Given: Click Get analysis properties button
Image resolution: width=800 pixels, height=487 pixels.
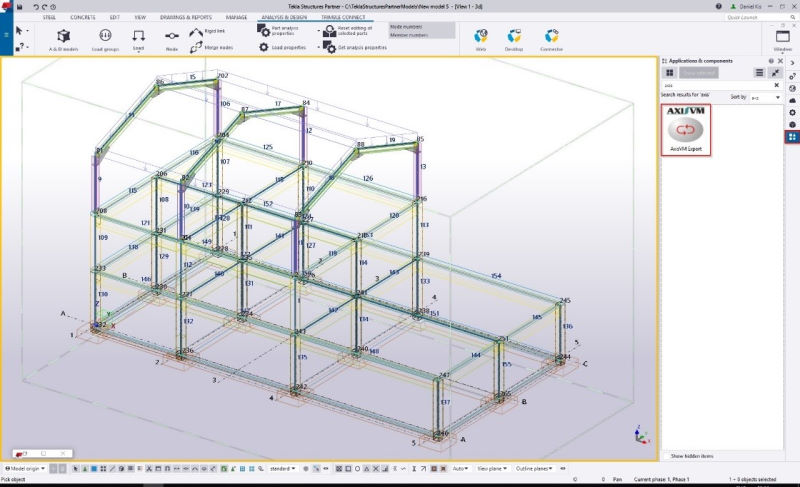Looking at the screenshot, I should click(354, 47).
